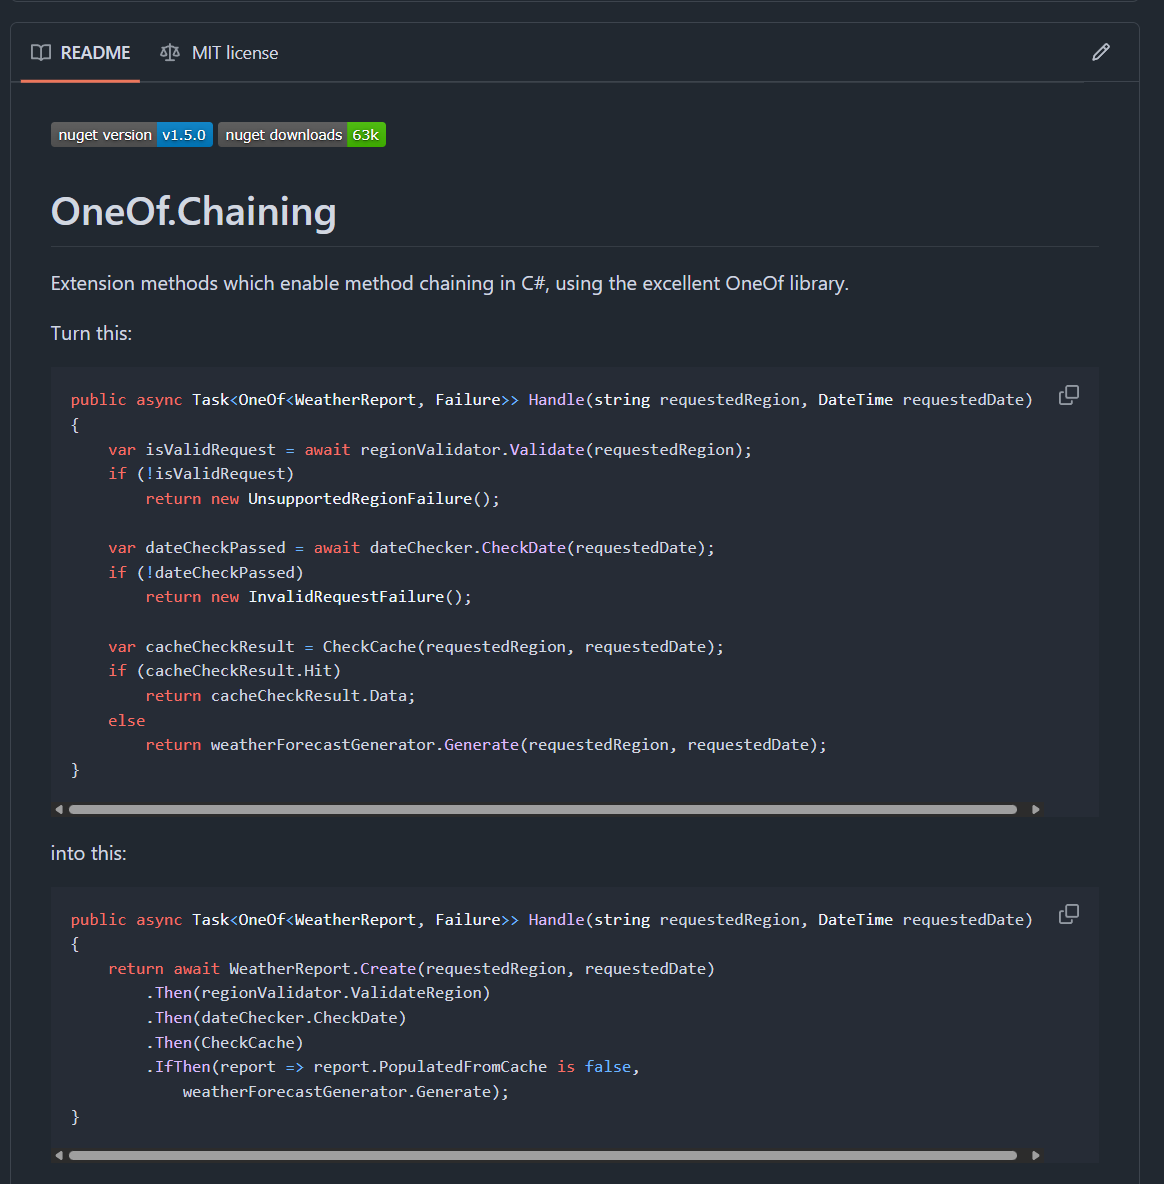
Task: Click 'if (!dateCheckPassed)' code line
Action: click(206, 572)
